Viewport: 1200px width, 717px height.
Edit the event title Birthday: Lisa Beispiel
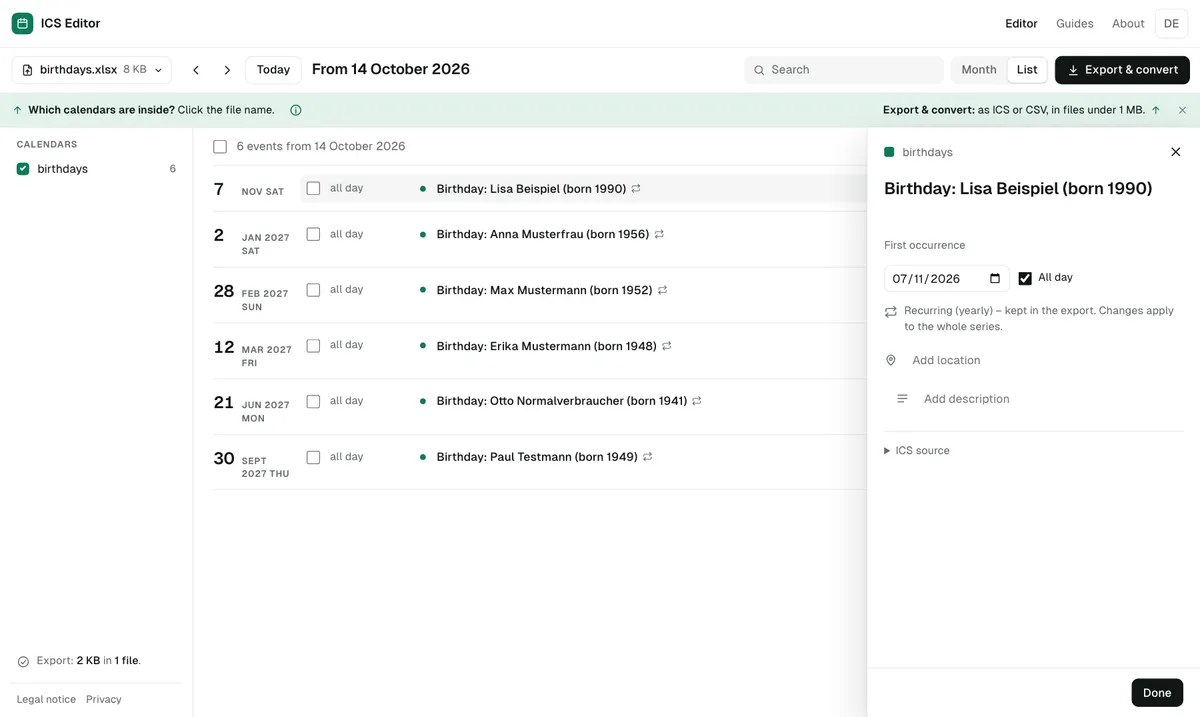(1018, 188)
